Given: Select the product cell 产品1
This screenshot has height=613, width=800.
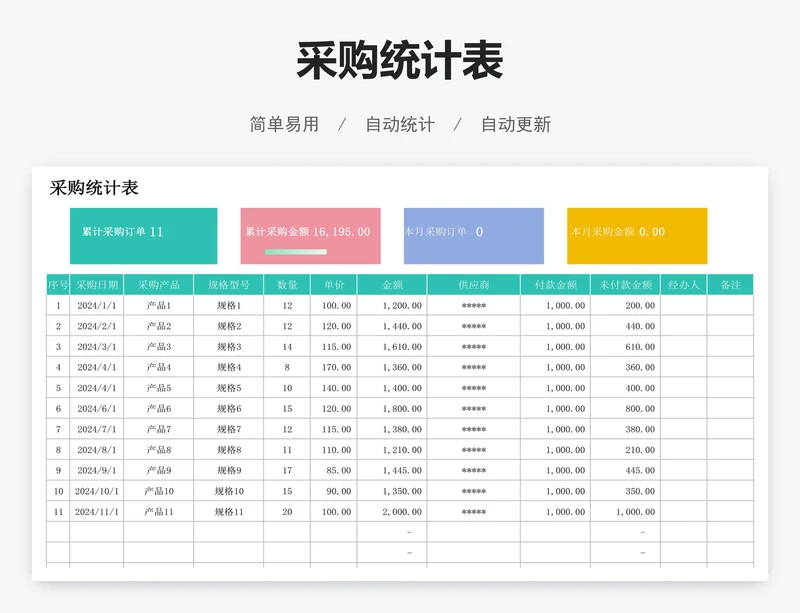Looking at the screenshot, I should [x=159, y=305].
